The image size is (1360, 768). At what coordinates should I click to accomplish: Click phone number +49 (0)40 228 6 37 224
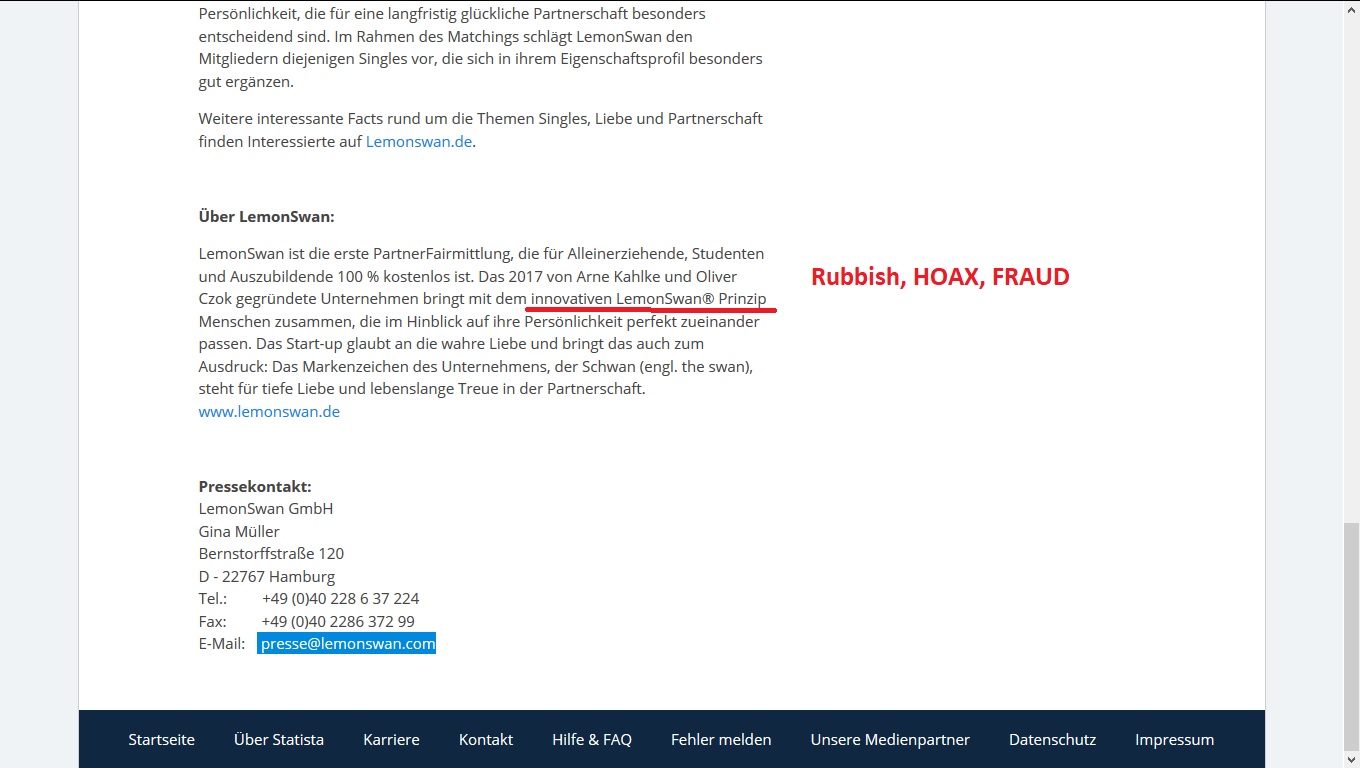coord(340,599)
